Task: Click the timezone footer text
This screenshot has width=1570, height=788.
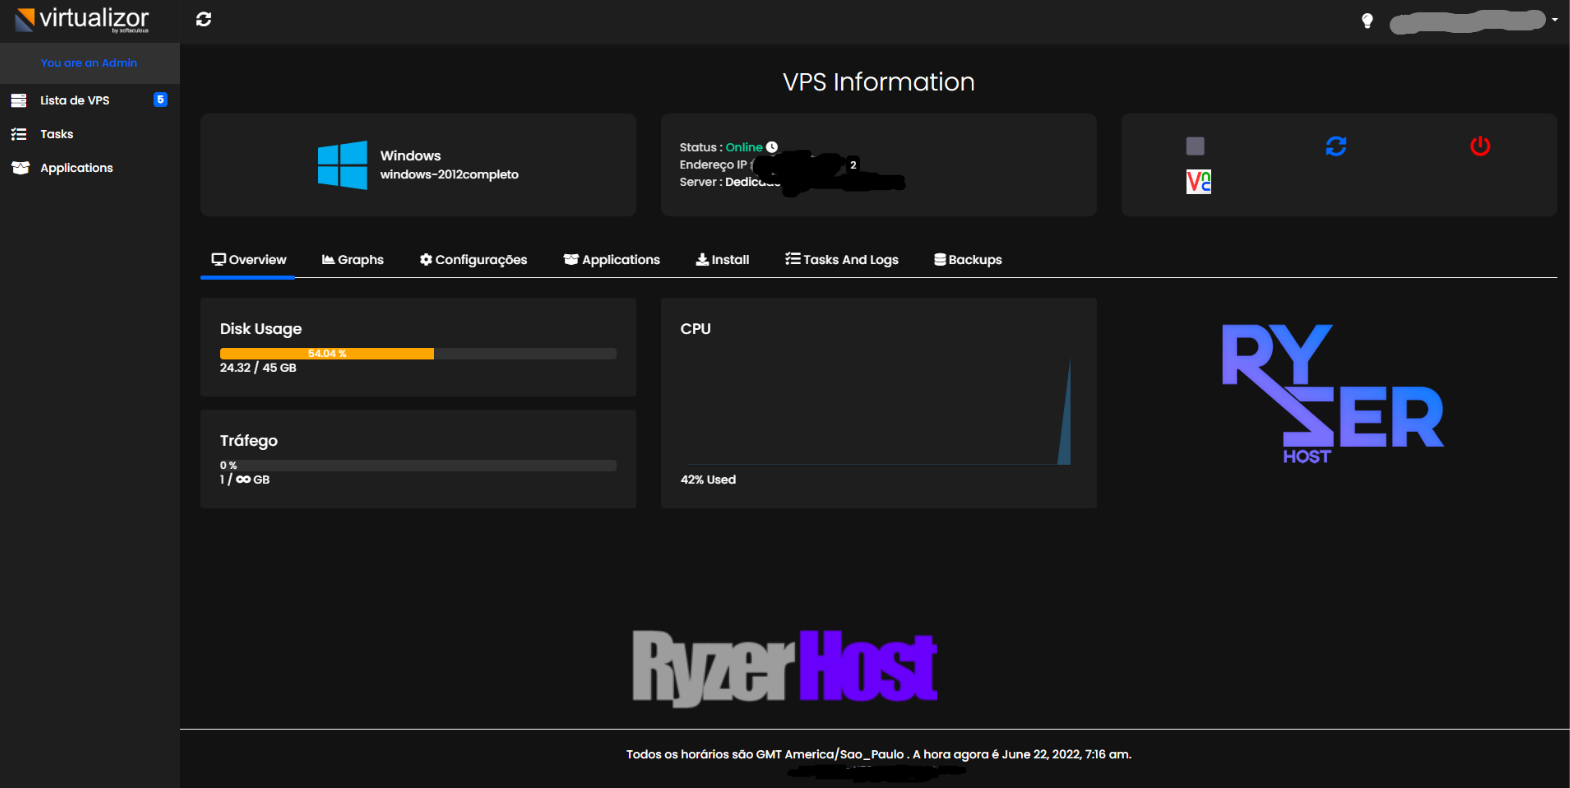Action: 879,755
